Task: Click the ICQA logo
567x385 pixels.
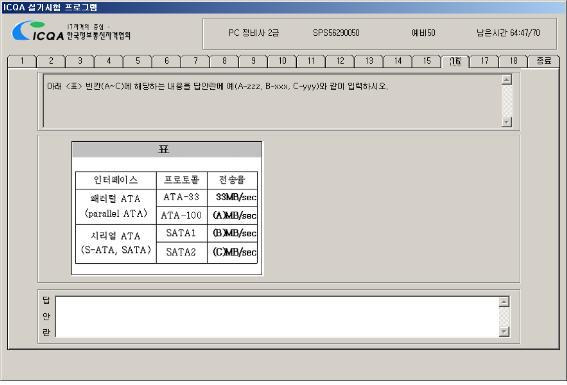Action: (71, 31)
